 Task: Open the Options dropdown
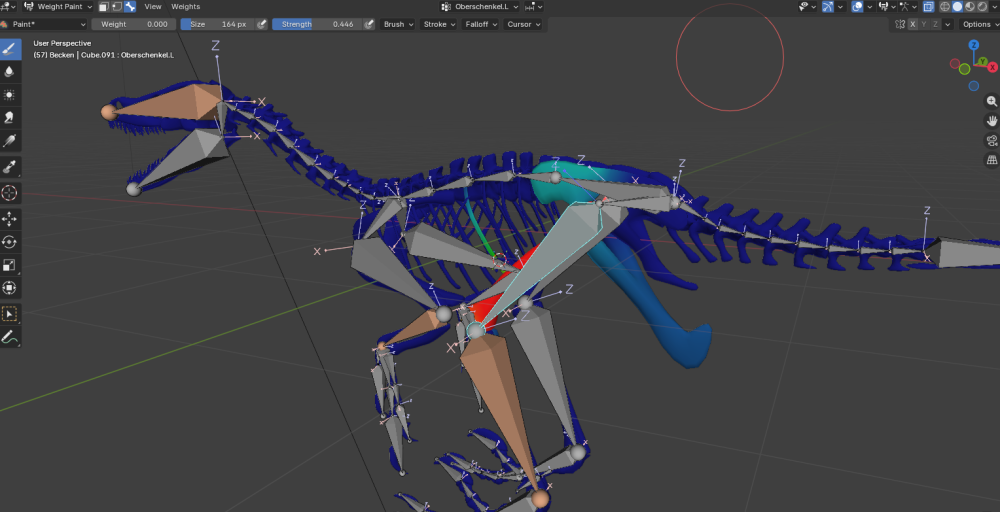(980, 24)
